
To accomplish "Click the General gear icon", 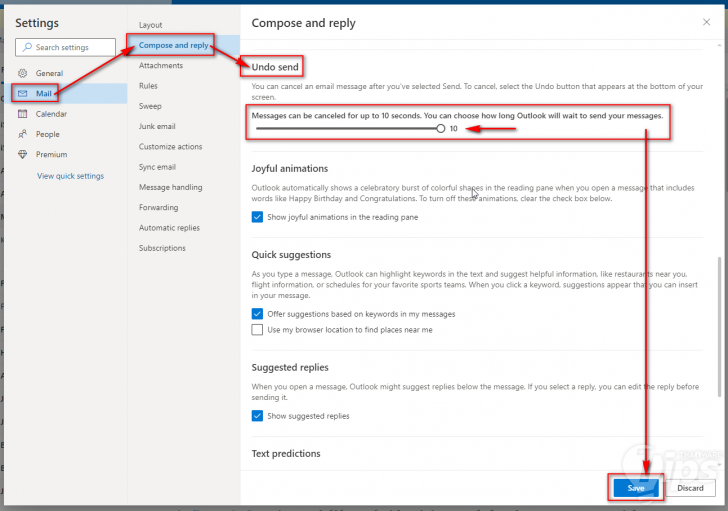I will (22, 73).
